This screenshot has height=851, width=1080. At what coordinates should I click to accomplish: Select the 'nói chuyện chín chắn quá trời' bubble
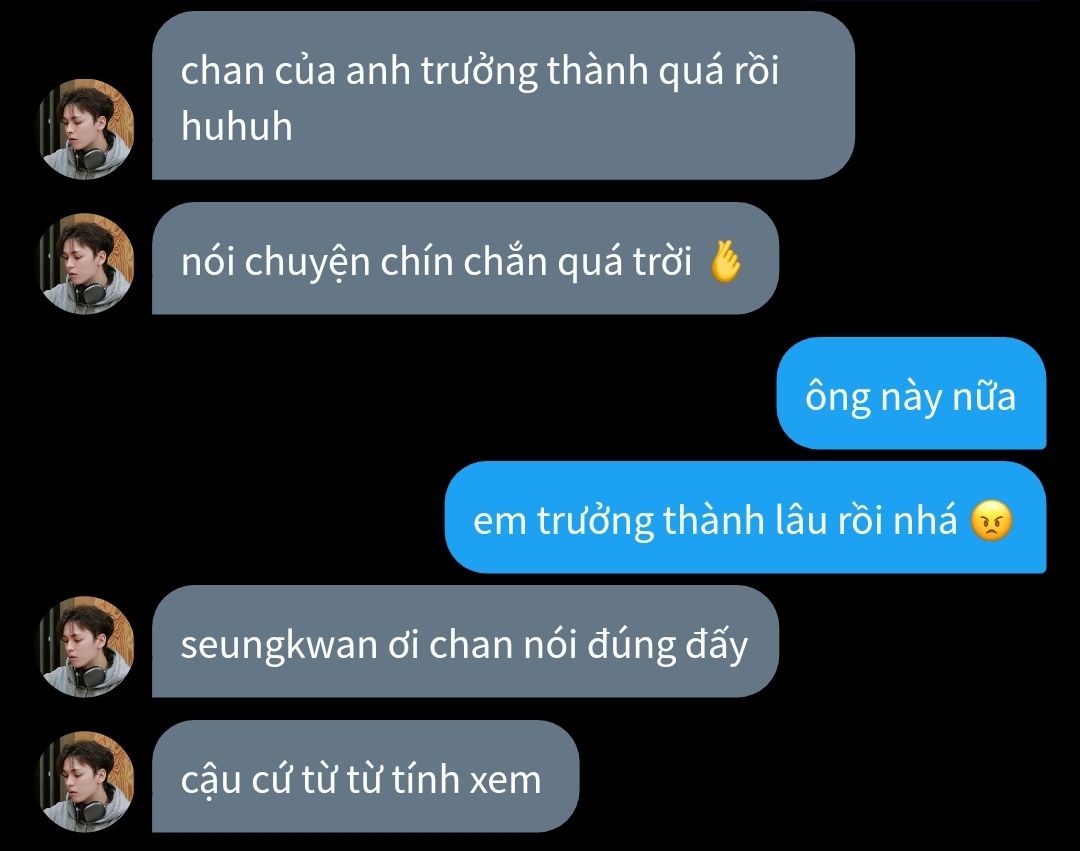tap(465, 258)
